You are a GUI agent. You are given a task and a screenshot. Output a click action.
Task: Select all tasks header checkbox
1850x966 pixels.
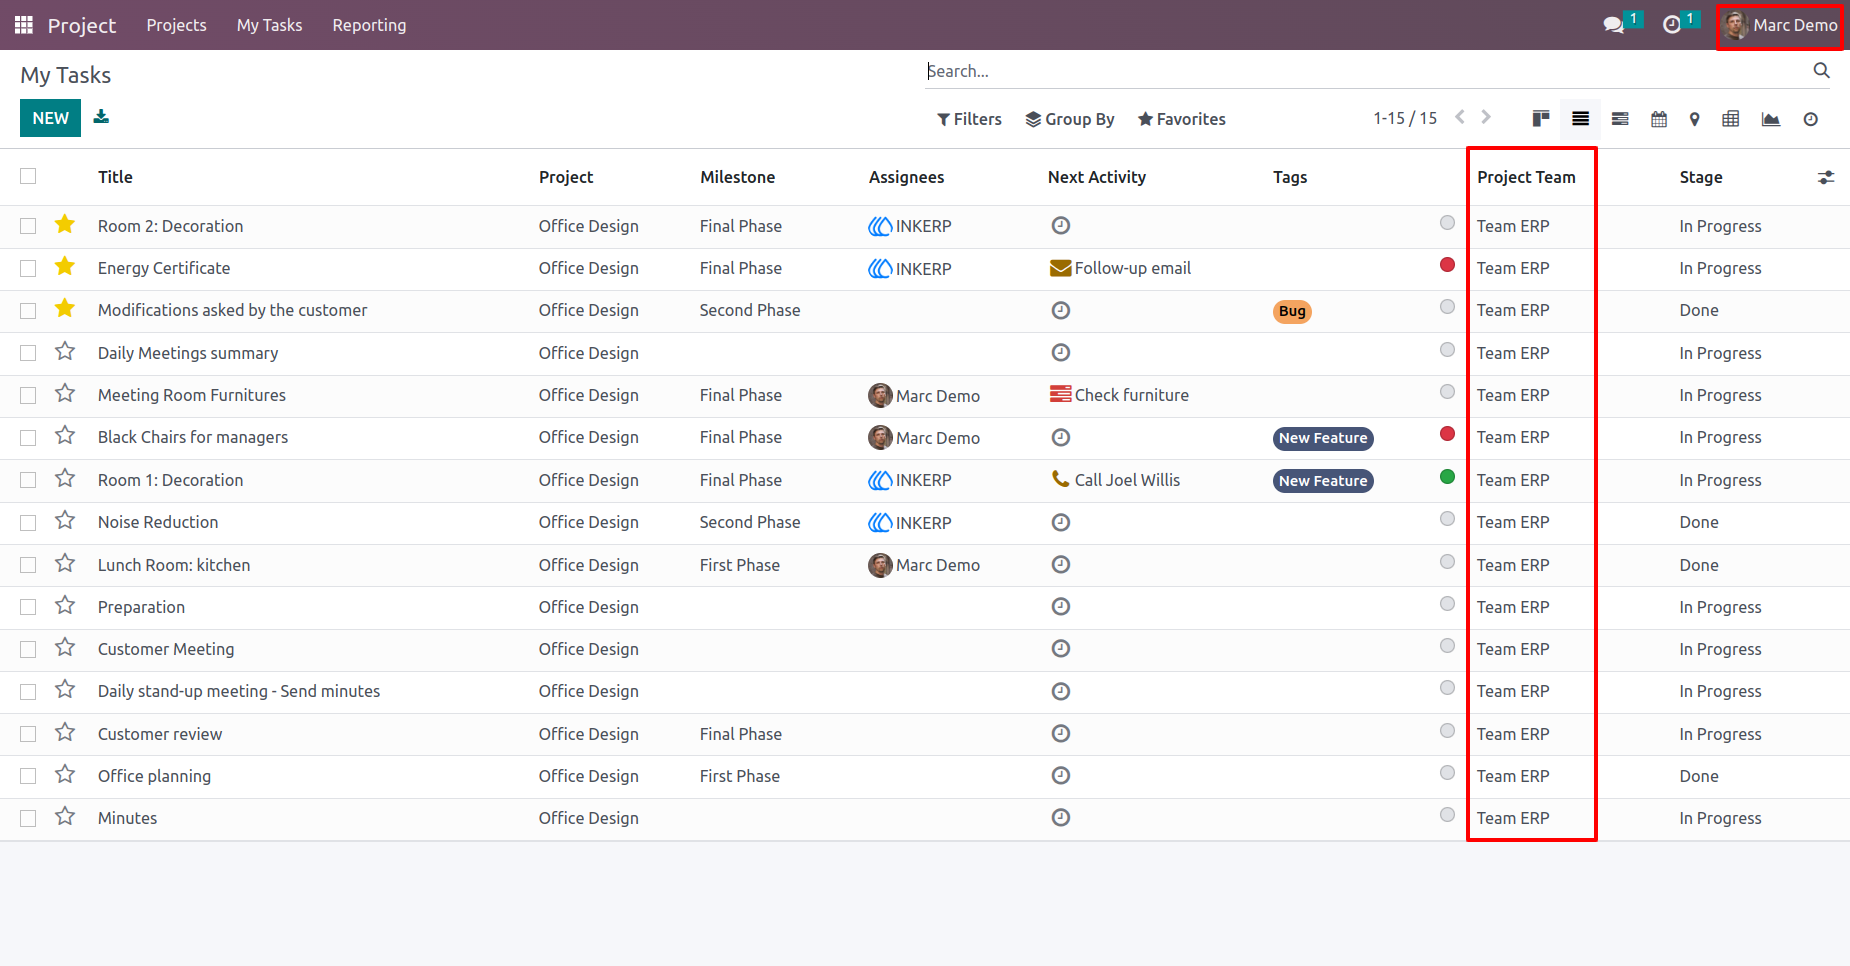tap(28, 176)
